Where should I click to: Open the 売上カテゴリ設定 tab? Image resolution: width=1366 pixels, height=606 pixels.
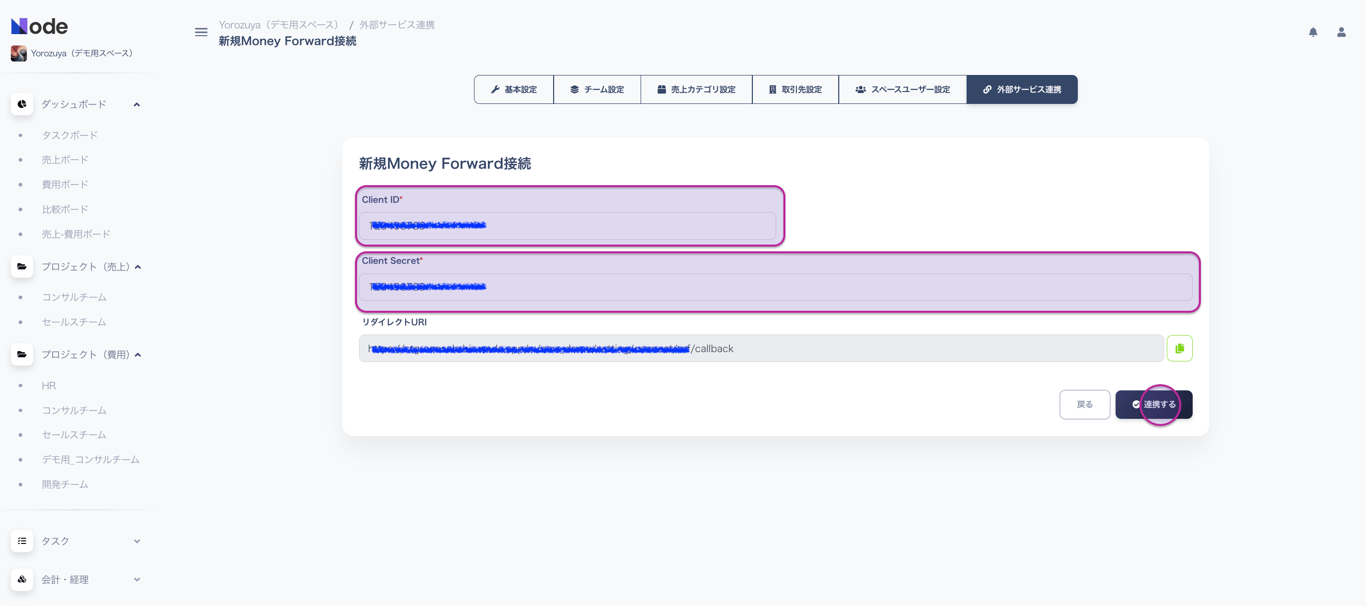(696, 89)
